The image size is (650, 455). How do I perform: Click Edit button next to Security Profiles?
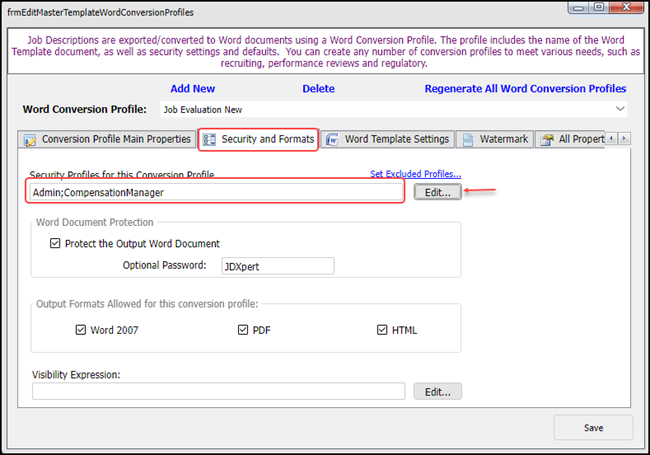coord(438,192)
